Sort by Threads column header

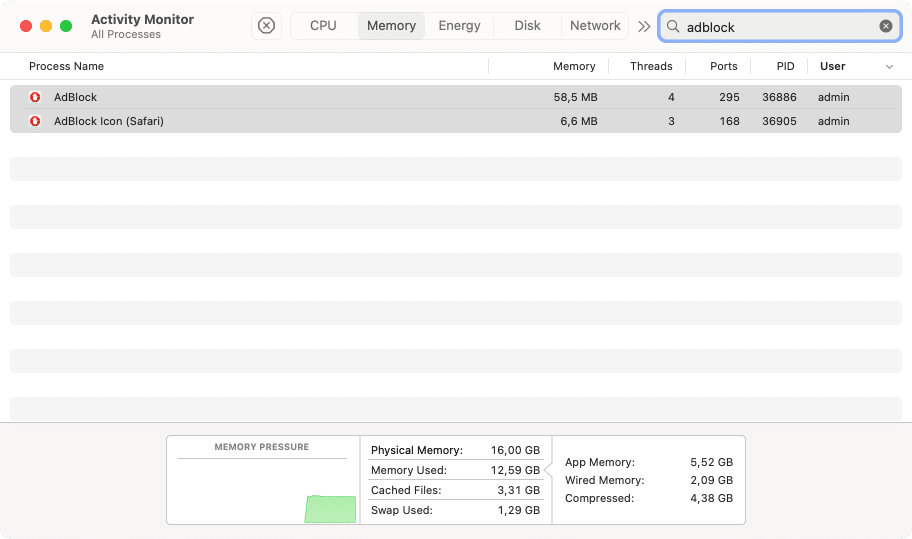click(651, 66)
